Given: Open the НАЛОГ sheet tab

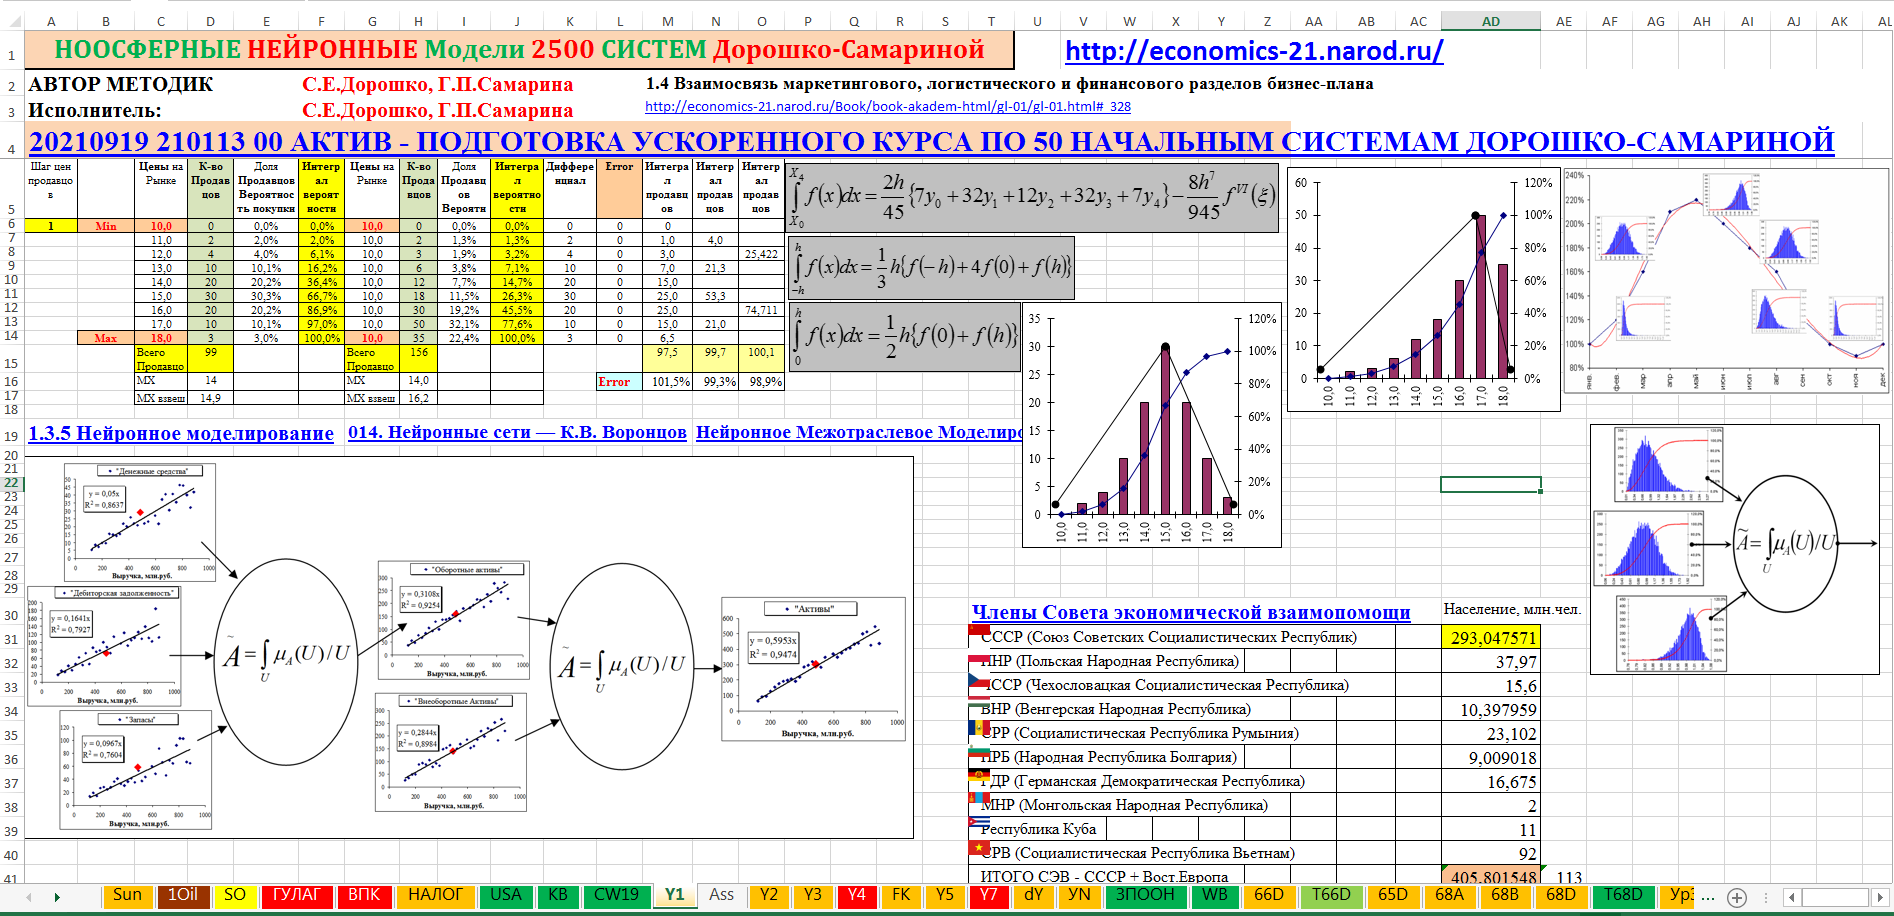Looking at the screenshot, I should [x=435, y=895].
